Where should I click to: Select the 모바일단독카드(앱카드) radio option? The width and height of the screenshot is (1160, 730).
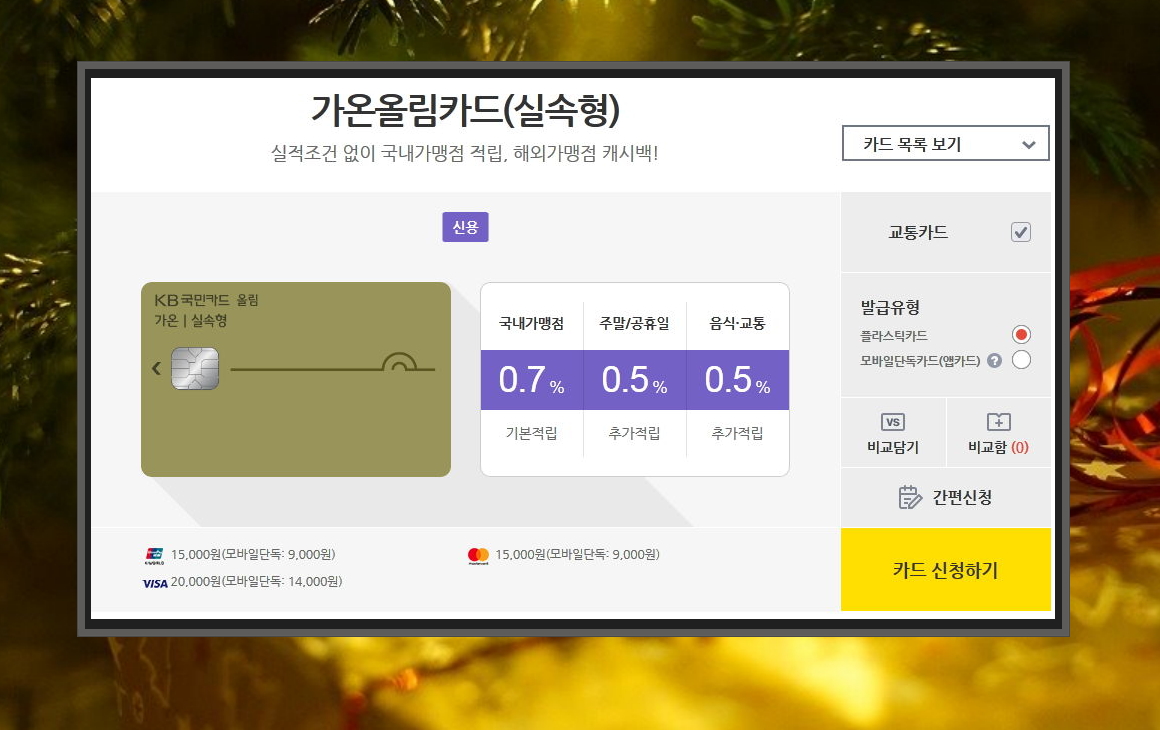click(1022, 360)
